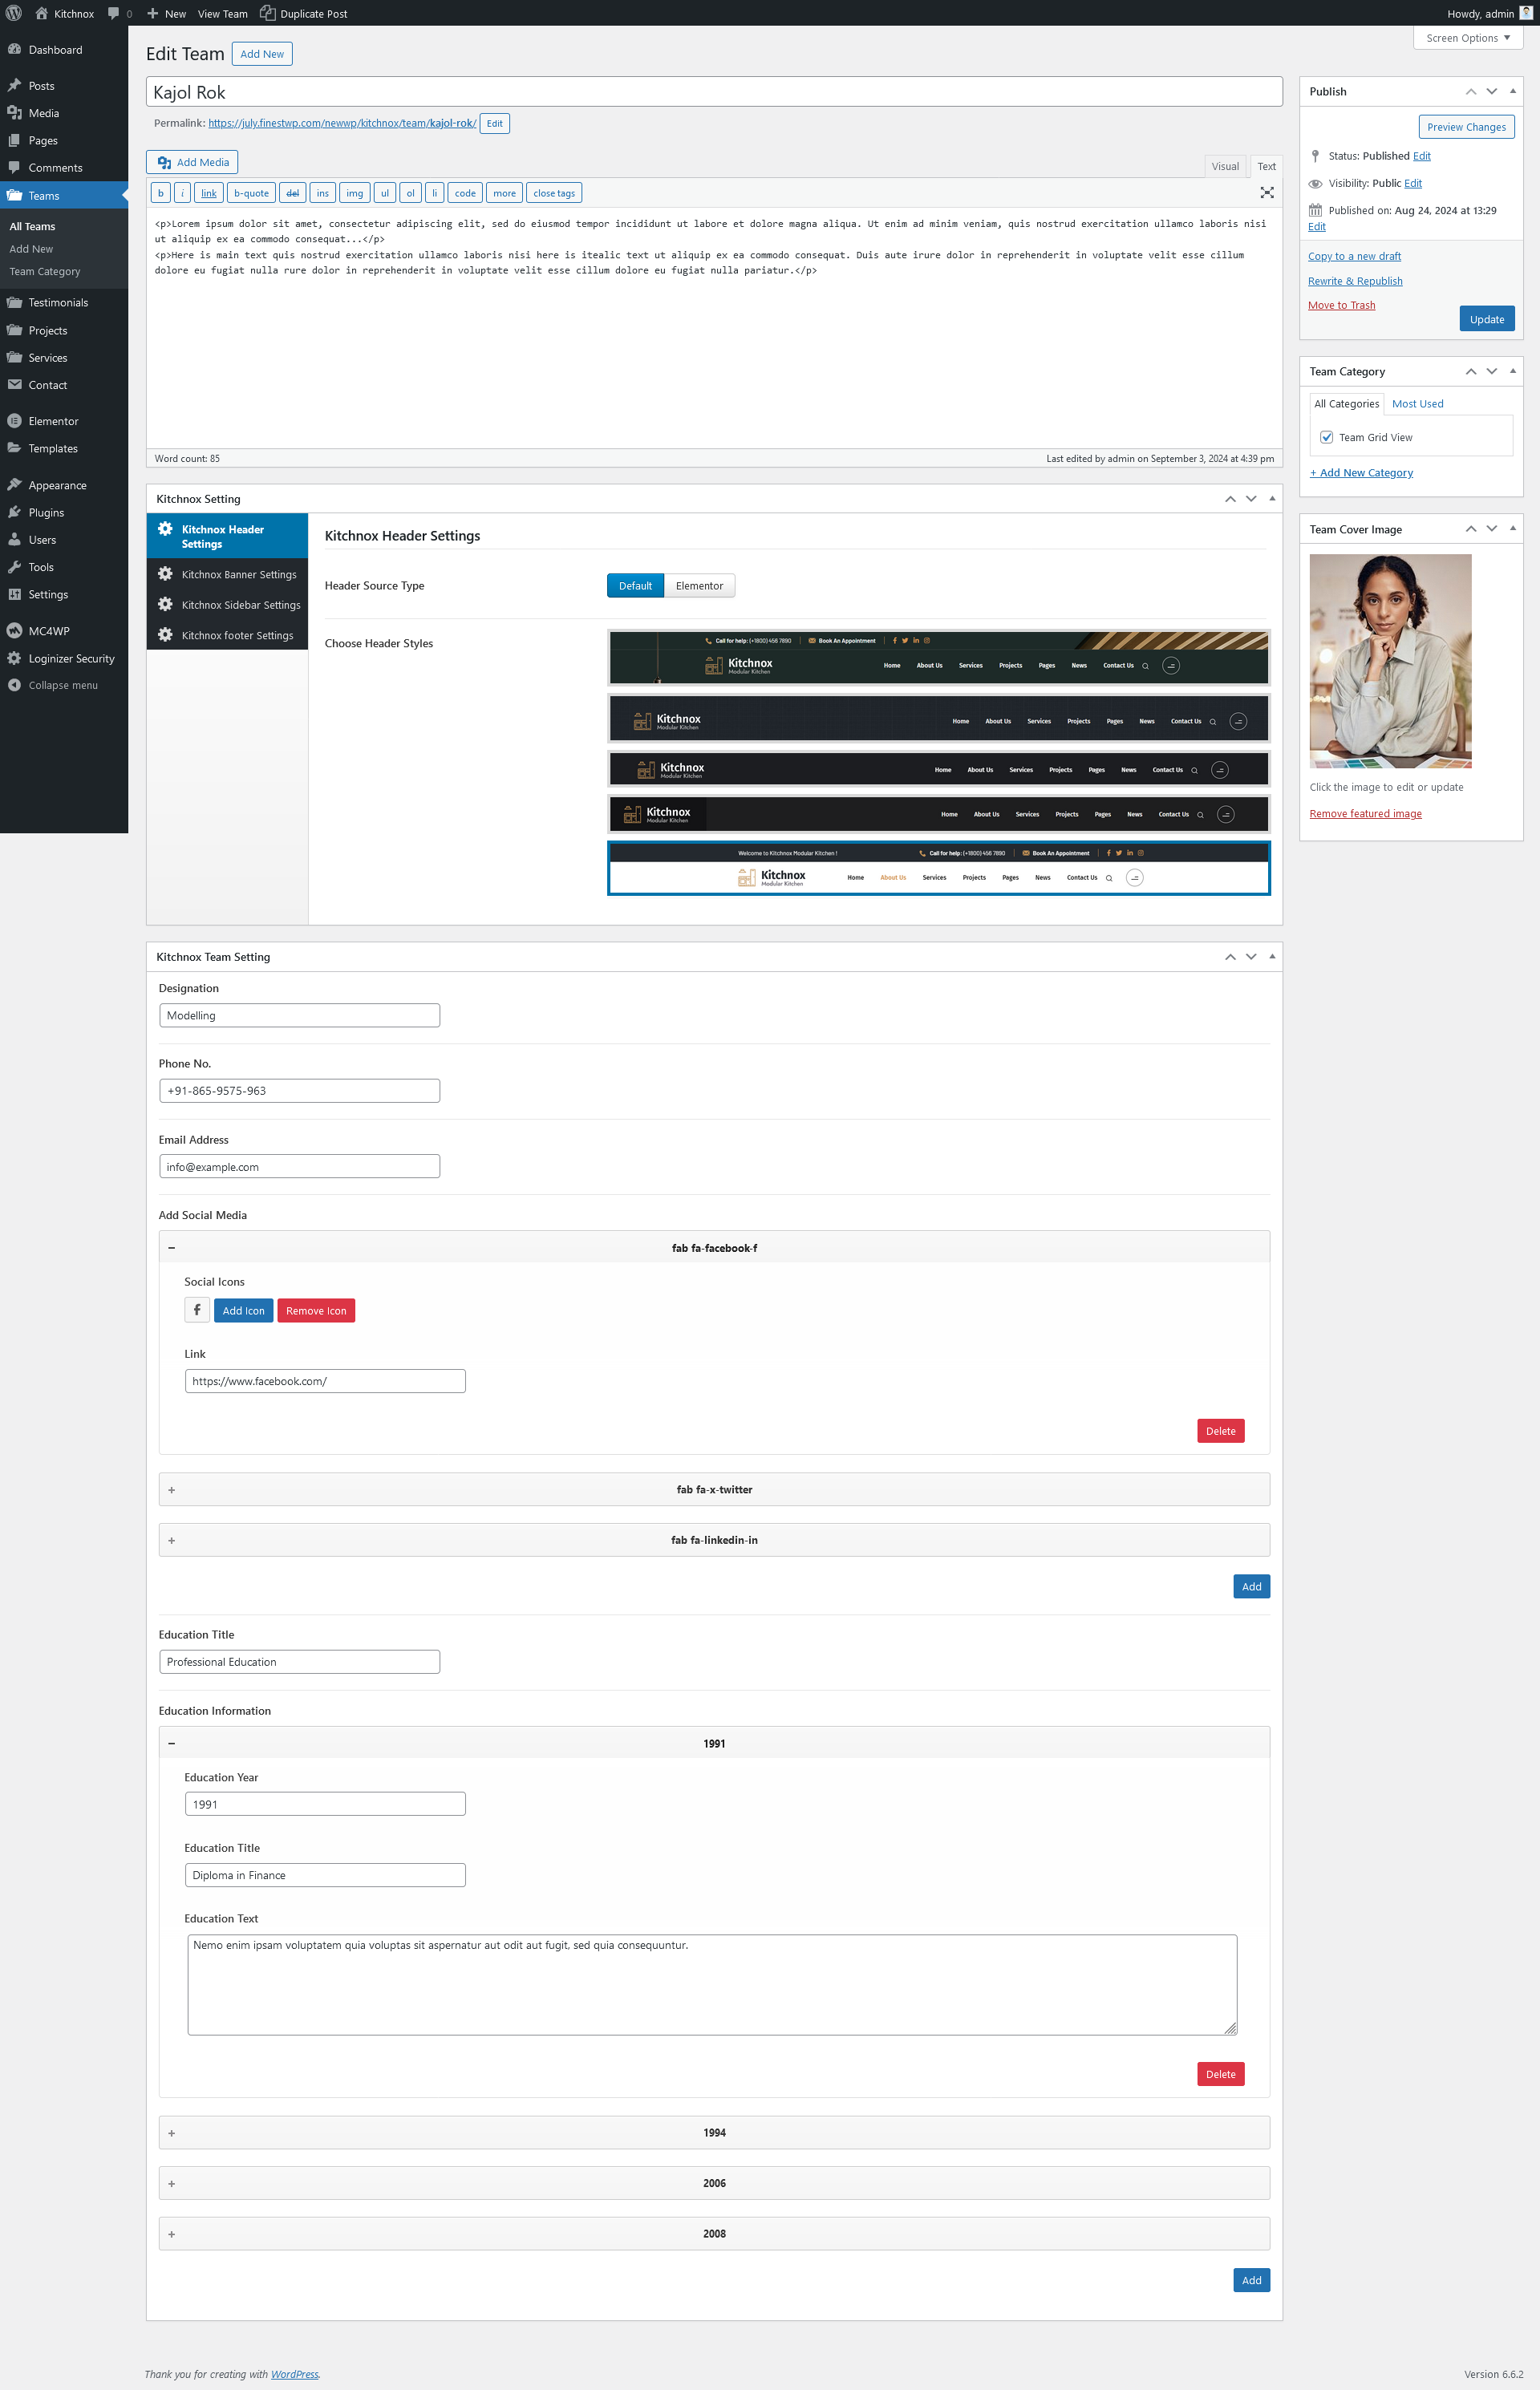The image size is (1540, 2390).
Task: Click the Facebook social icon preview
Action: click(x=197, y=1310)
